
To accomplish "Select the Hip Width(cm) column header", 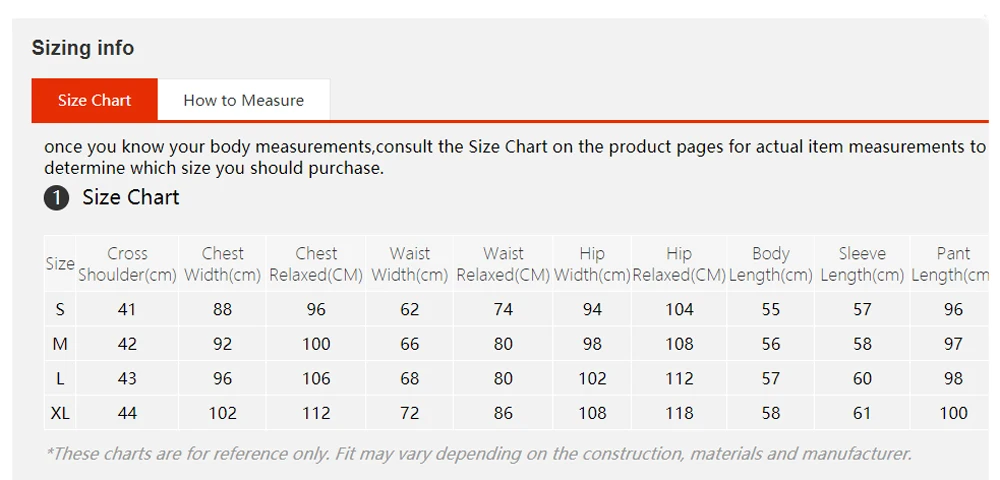I will (x=592, y=264).
